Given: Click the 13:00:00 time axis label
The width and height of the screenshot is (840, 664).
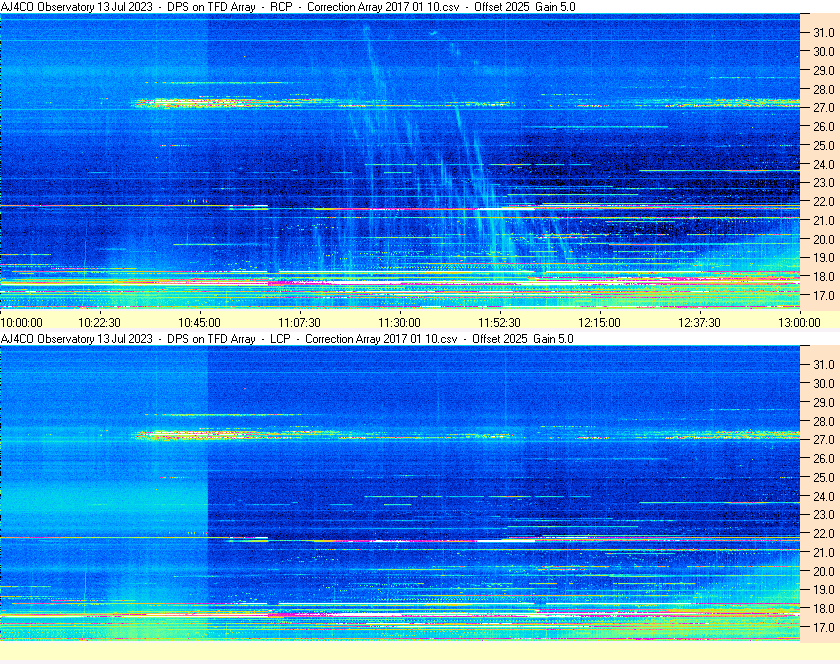Looking at the screenshot, I should click(799, 323).
